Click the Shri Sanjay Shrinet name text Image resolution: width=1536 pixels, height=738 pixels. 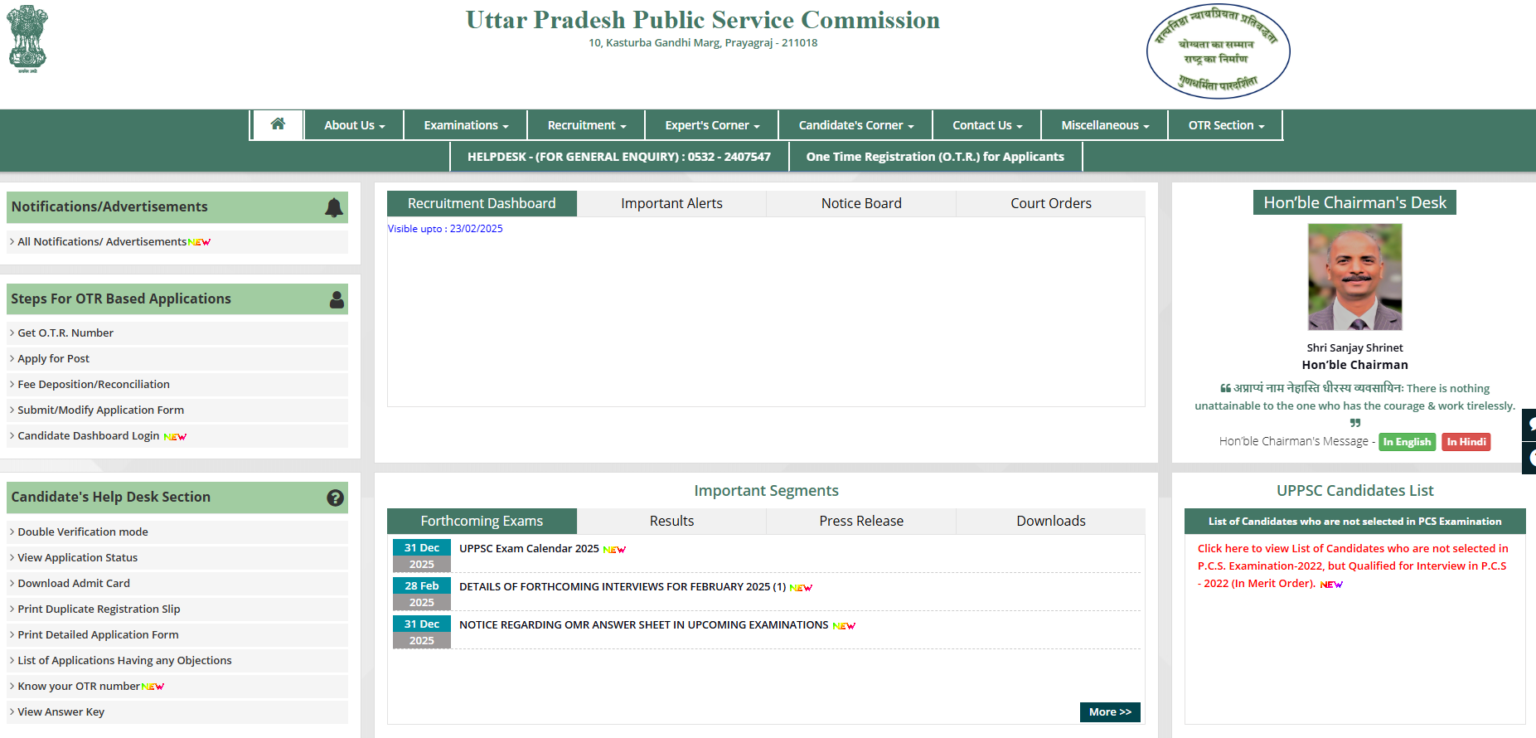point(1355,348)
